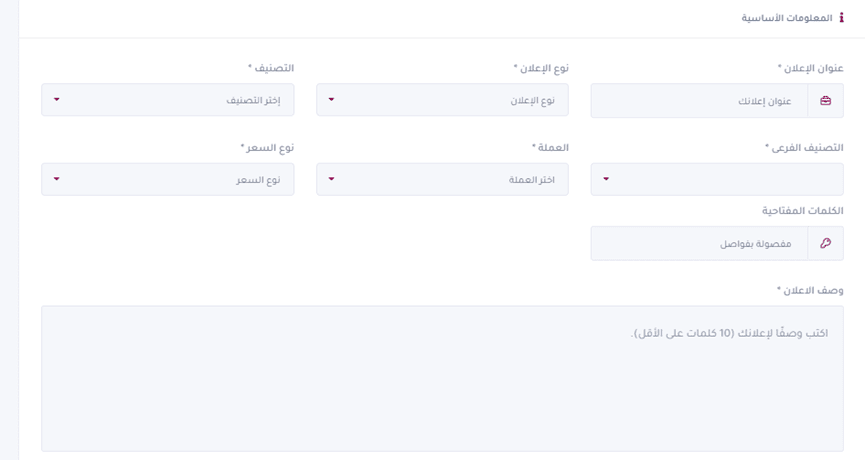The image size is (865, 460).
Task: Select the المعلومات الأساسية section header
Action: click(786, 18)
